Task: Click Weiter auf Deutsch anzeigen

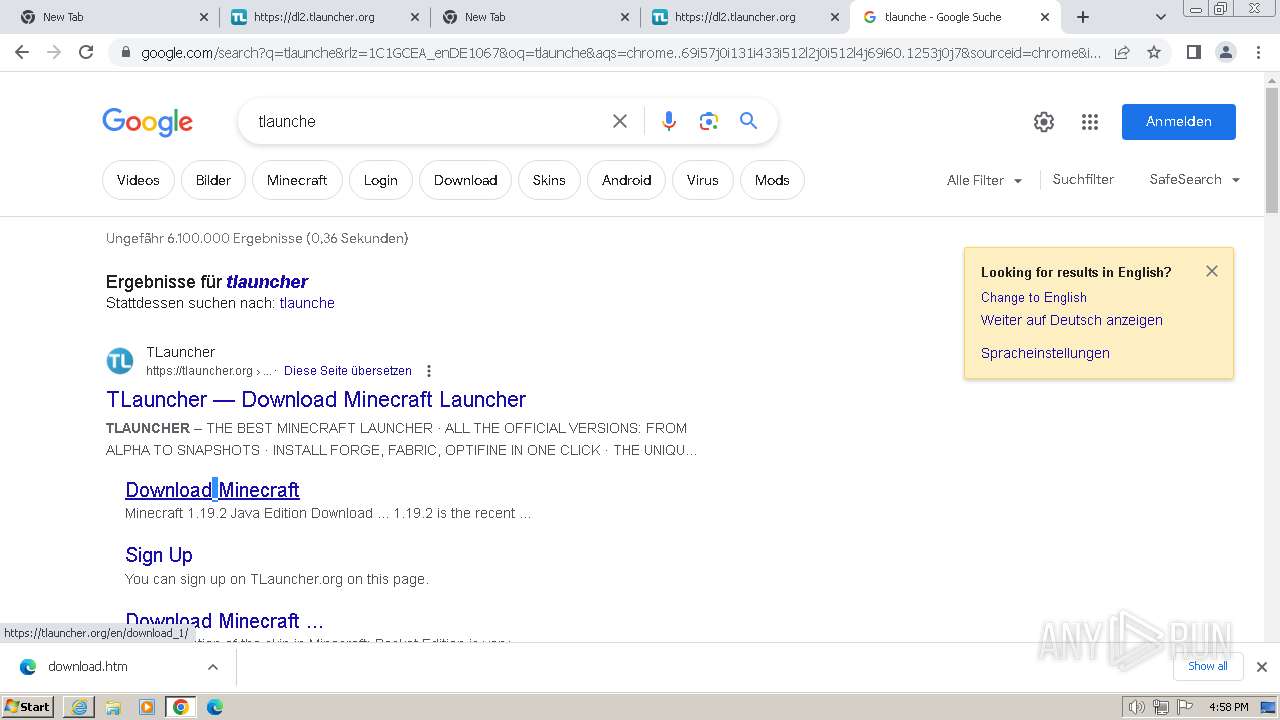Action: (x=1072, y=321)
